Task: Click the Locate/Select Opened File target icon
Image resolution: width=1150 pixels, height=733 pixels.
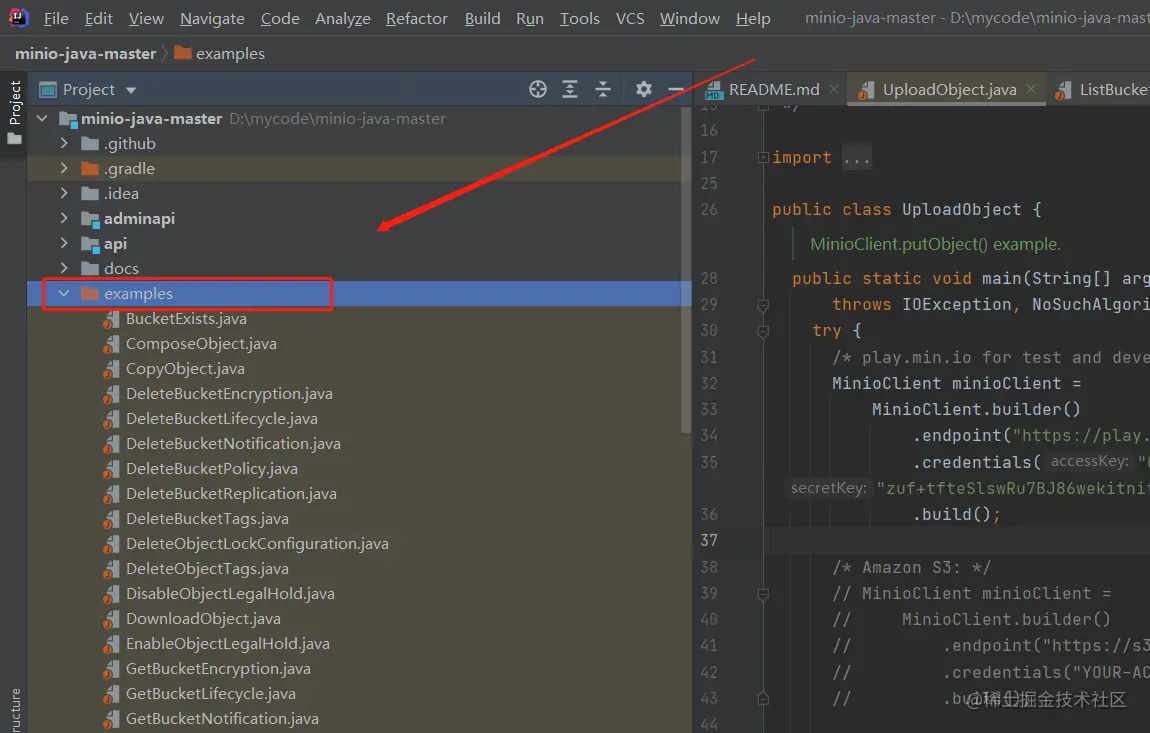Action: (x=538, y=90)
